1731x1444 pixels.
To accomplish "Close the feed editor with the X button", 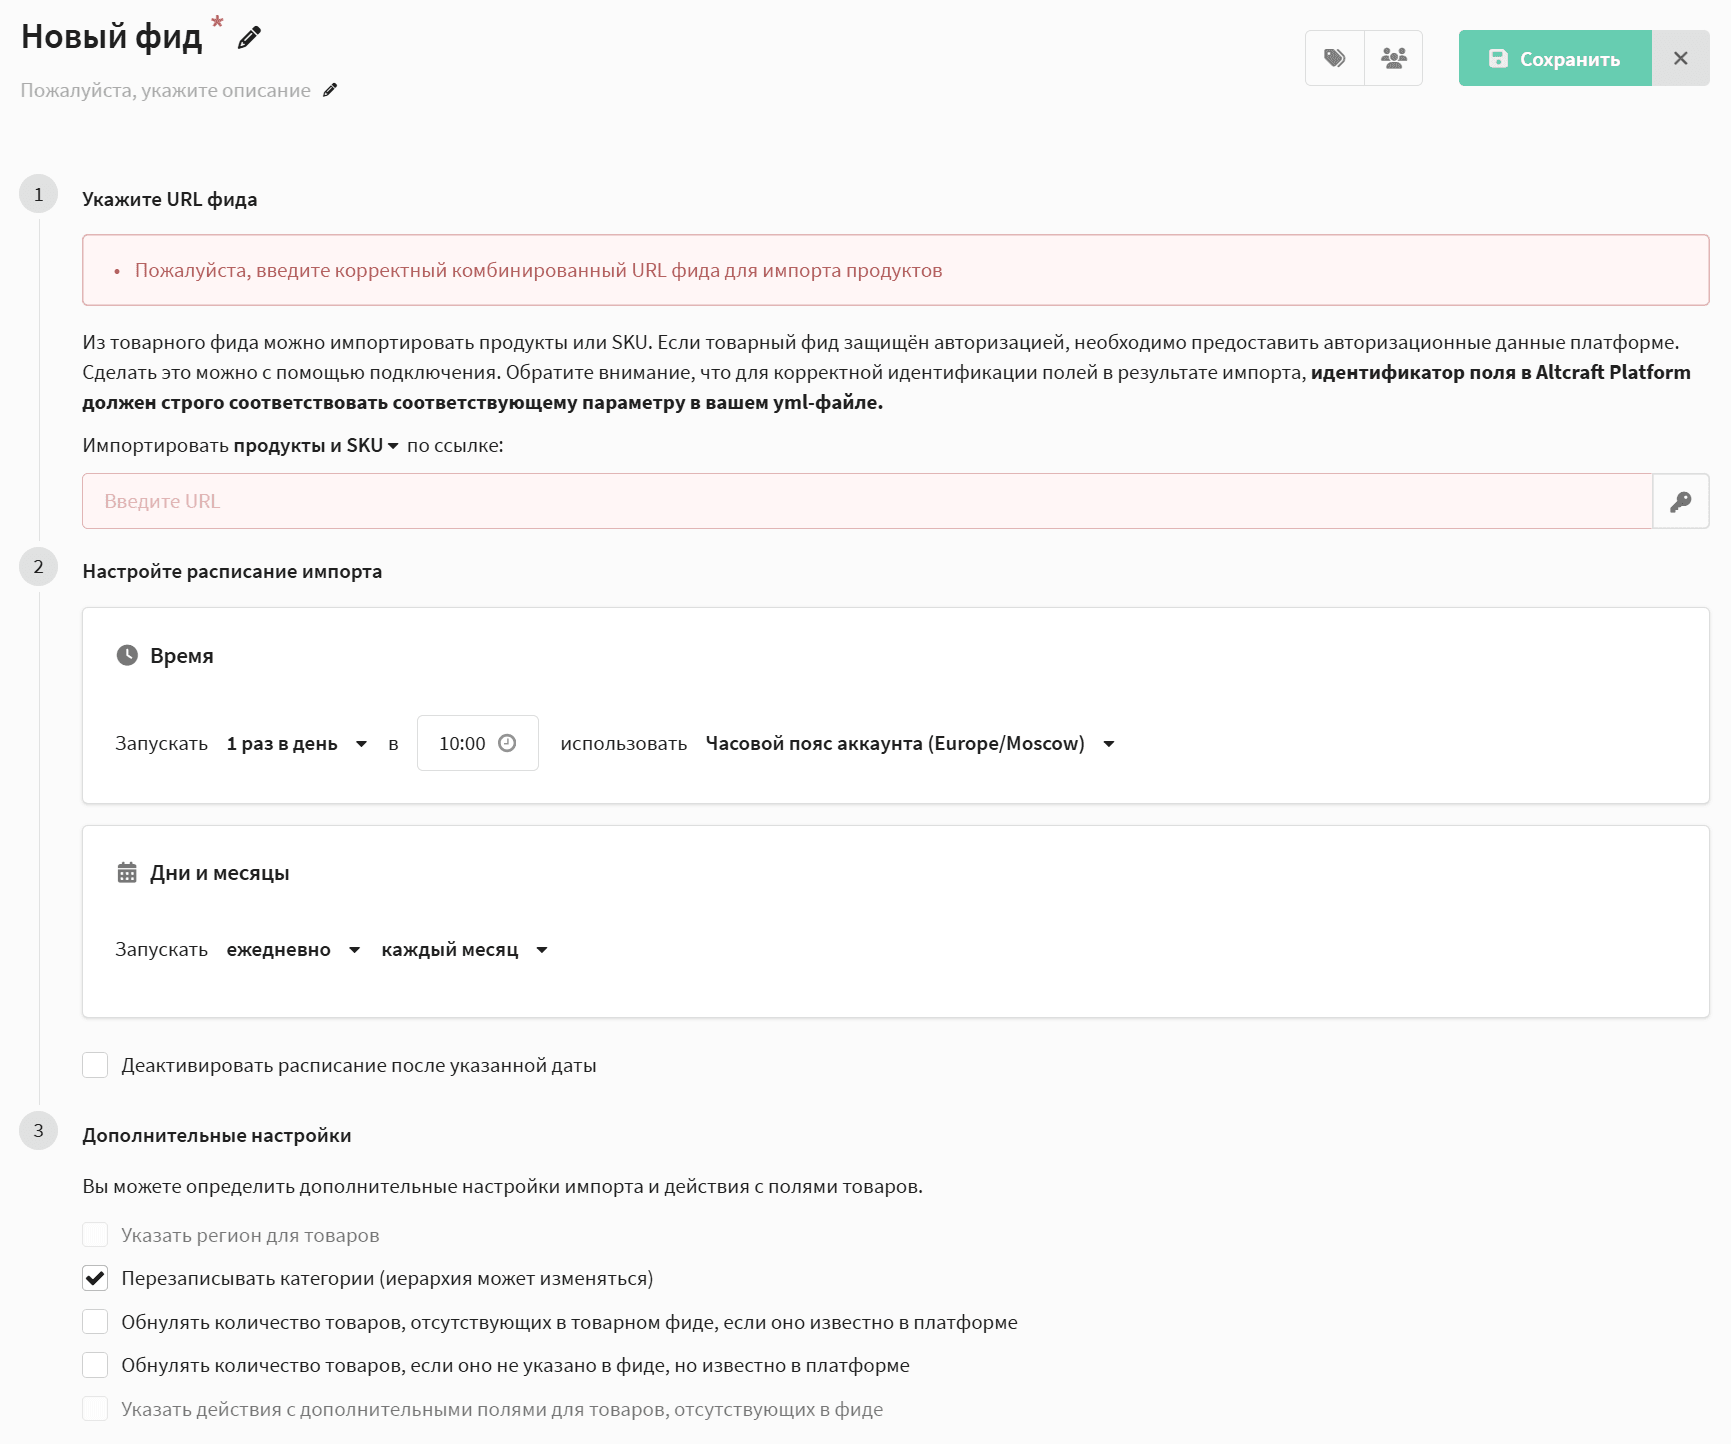I will click(x=1680, y=58).
